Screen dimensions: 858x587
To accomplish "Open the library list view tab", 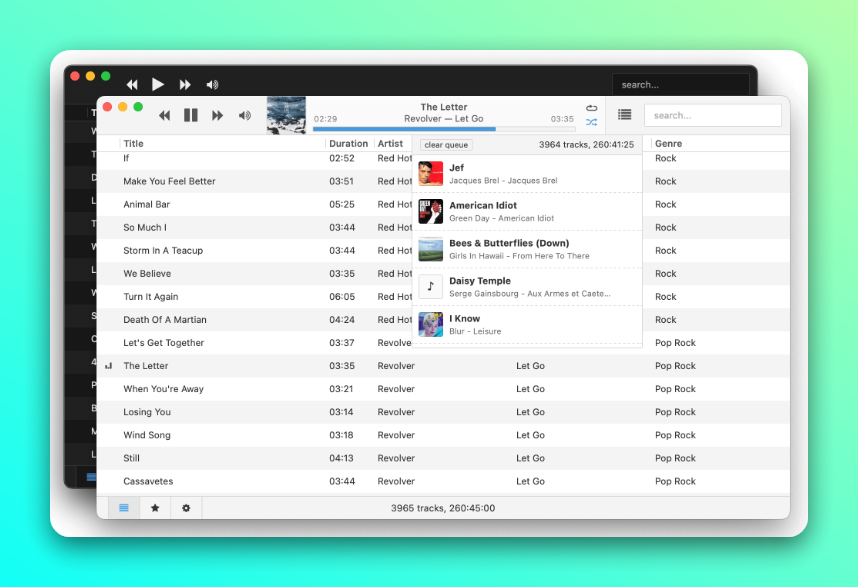I will pyautogui.click(x=124, y=508).
